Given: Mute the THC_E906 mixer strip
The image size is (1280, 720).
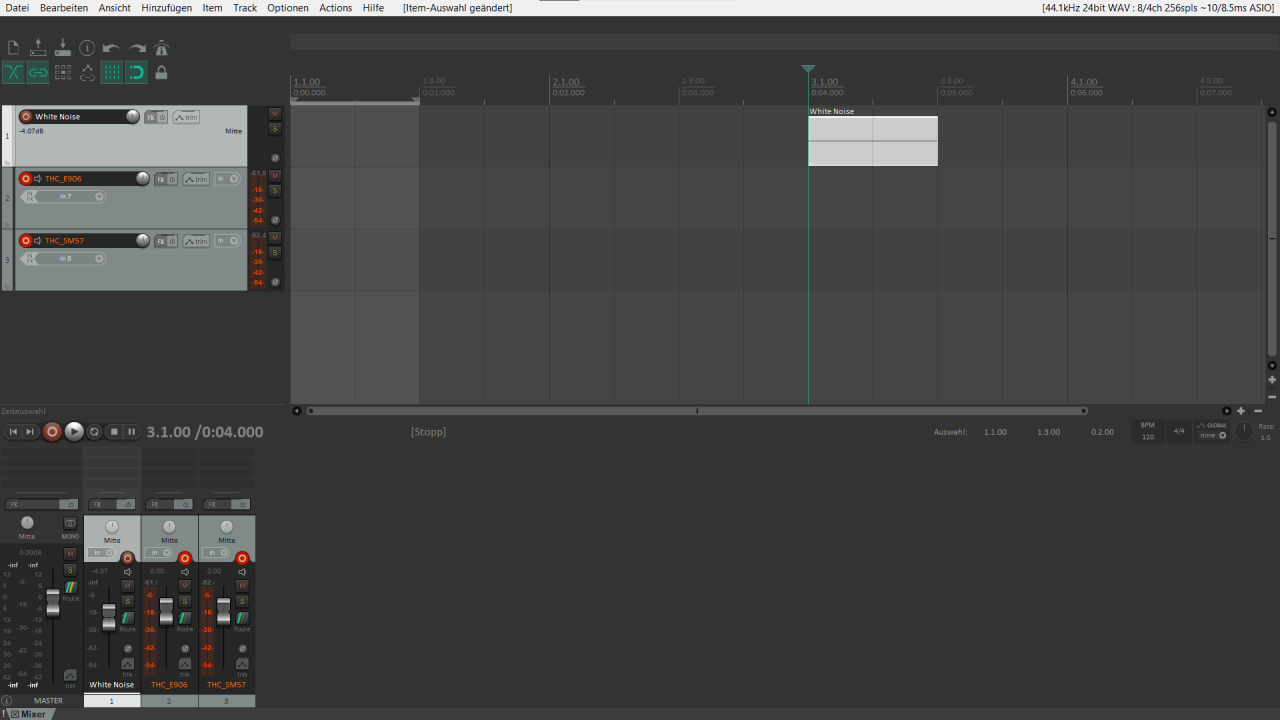Looking at the screenshot, I should [184, 585].
